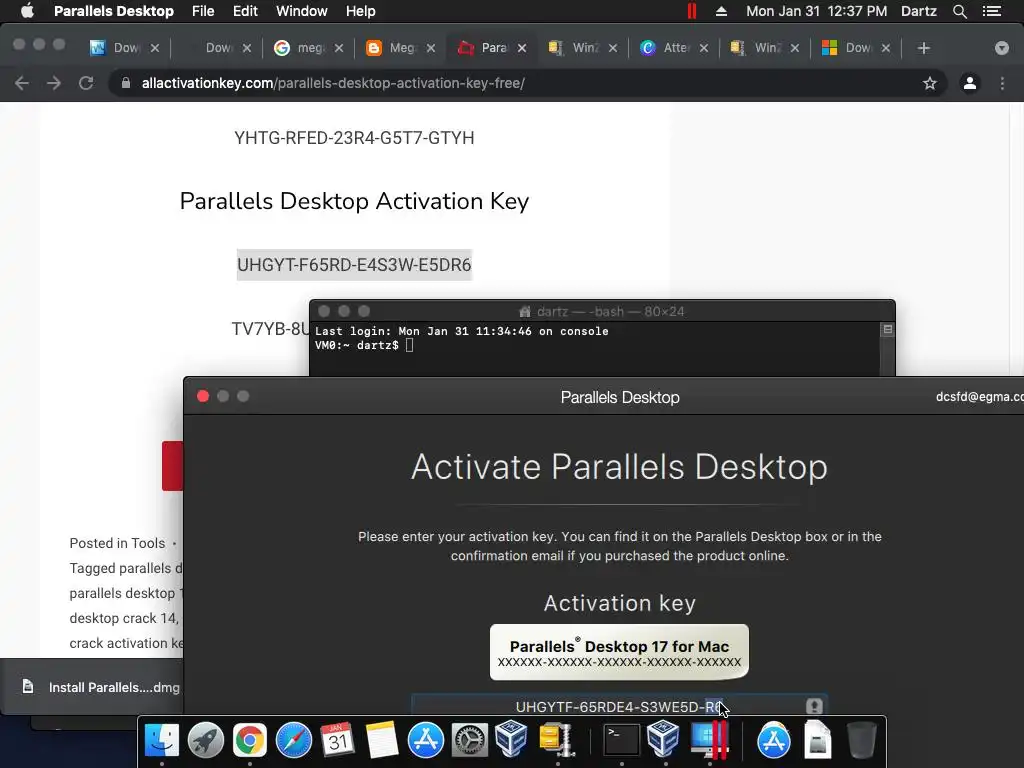This screenshot has height=768, width=1024.
Task: Click the eject icon in menu bar
Action: click(x=721, y=11)
